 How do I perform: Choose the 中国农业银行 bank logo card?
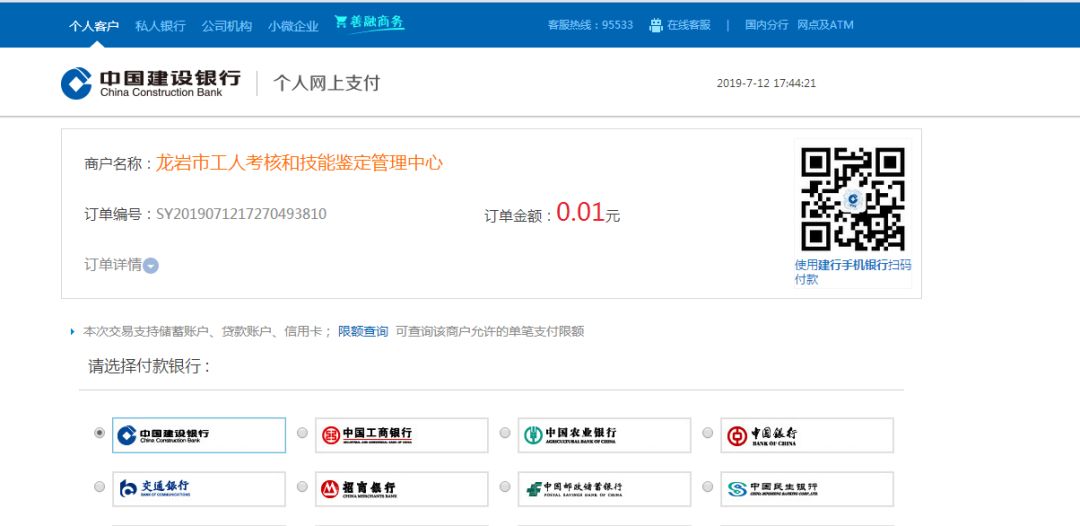coord(604,435)
